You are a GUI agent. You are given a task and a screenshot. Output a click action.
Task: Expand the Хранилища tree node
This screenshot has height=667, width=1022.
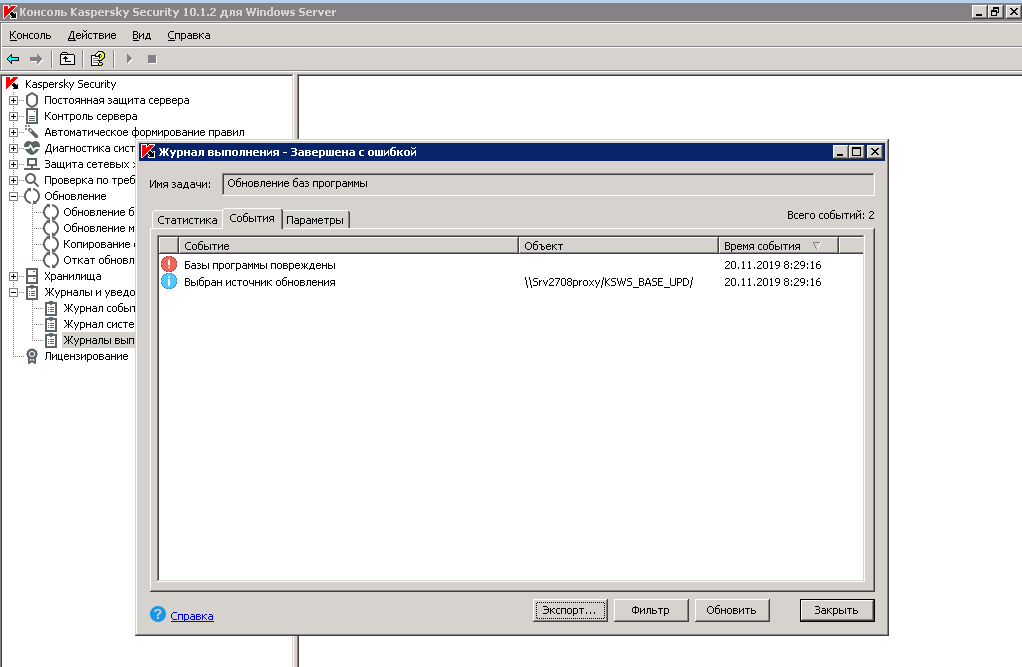click(13, 276)
